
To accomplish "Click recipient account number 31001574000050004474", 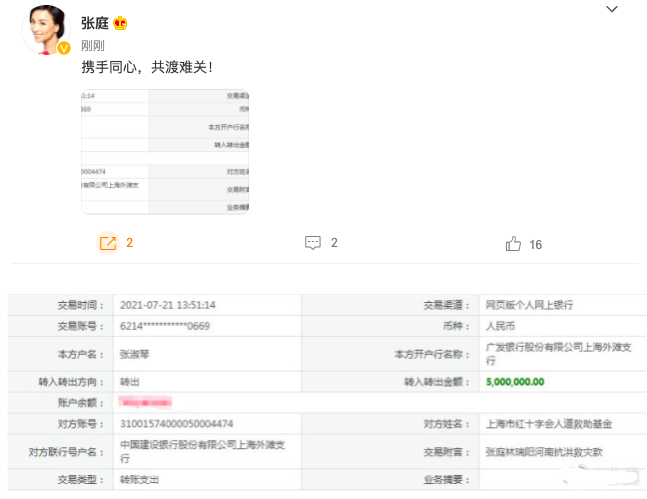I will coord(176,424).
